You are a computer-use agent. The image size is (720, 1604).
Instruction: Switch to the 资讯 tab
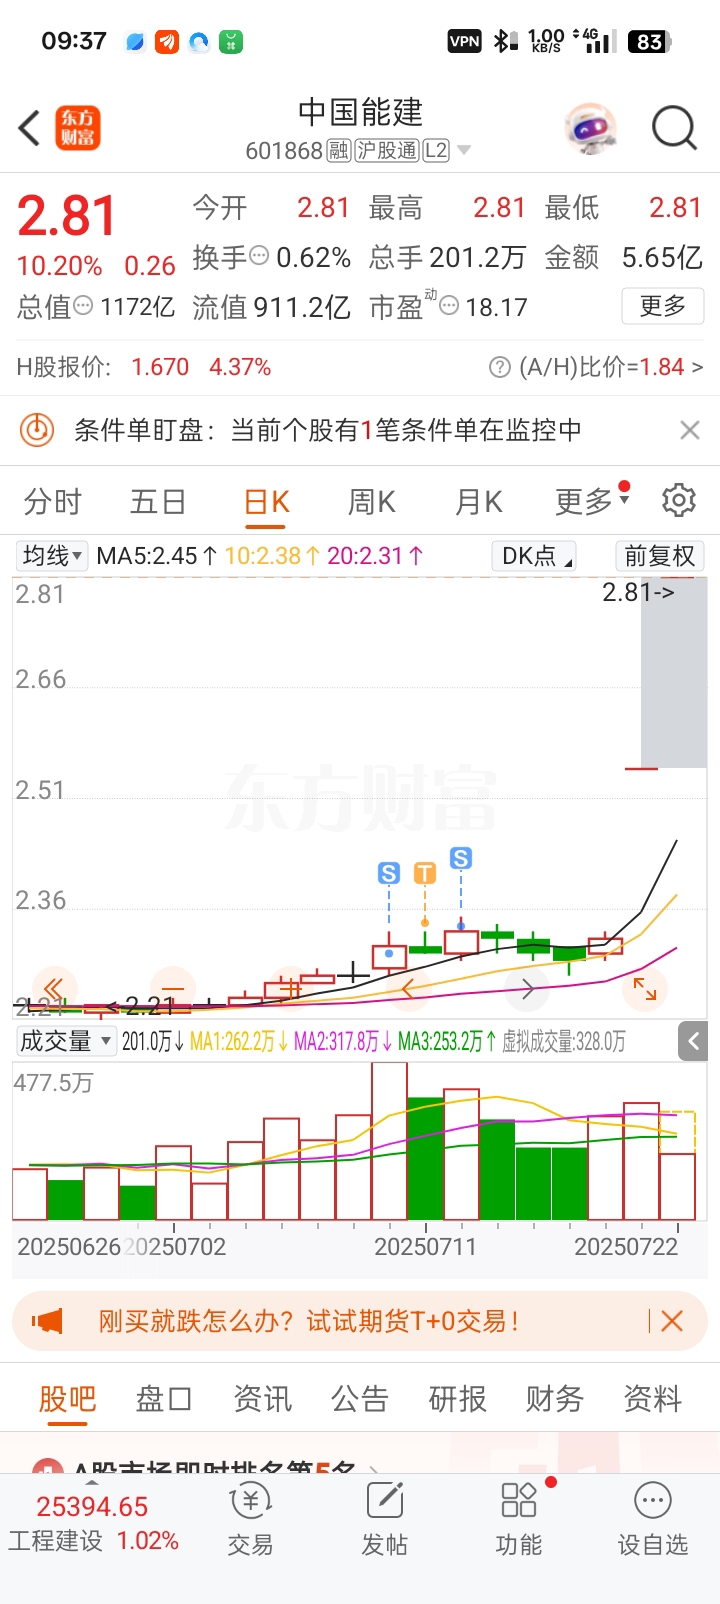tap(262, 1399)
